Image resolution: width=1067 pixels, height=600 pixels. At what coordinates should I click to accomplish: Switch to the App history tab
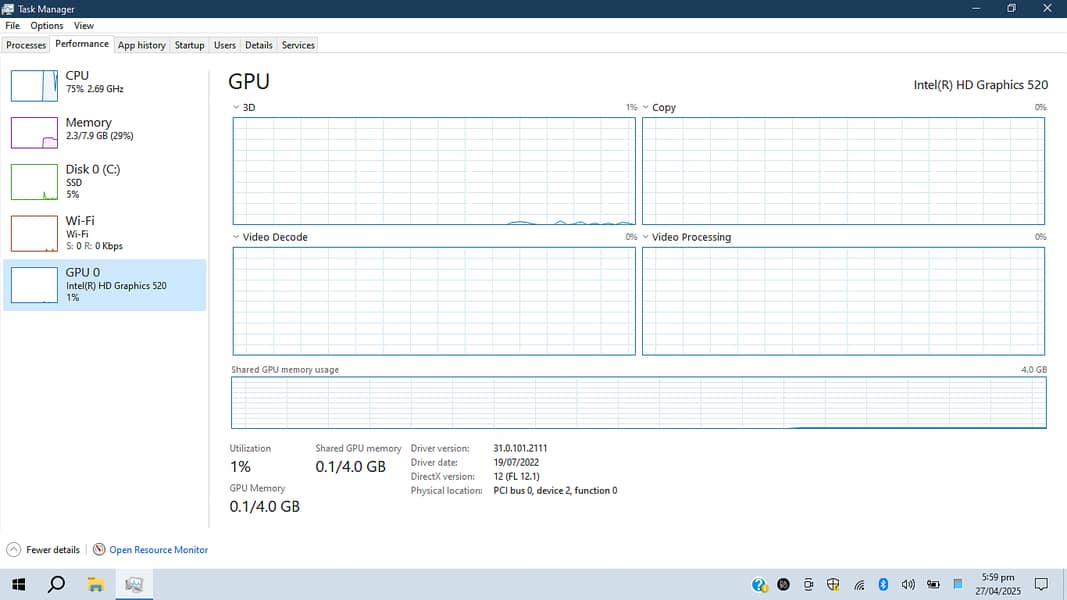142,45
